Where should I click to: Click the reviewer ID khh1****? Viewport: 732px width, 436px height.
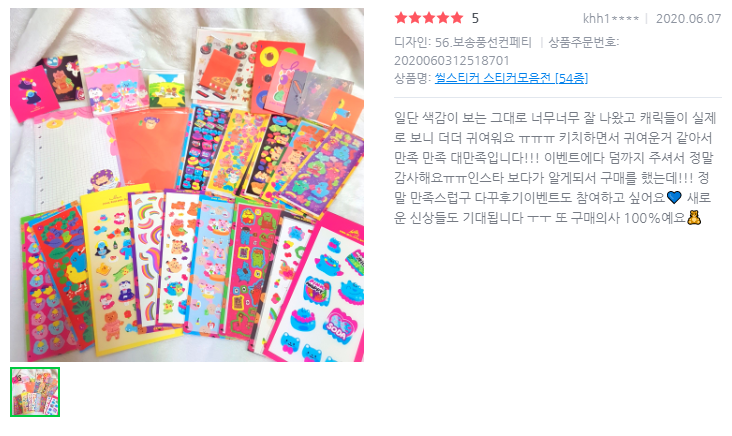pyautogui.click(x=611, y=19)
